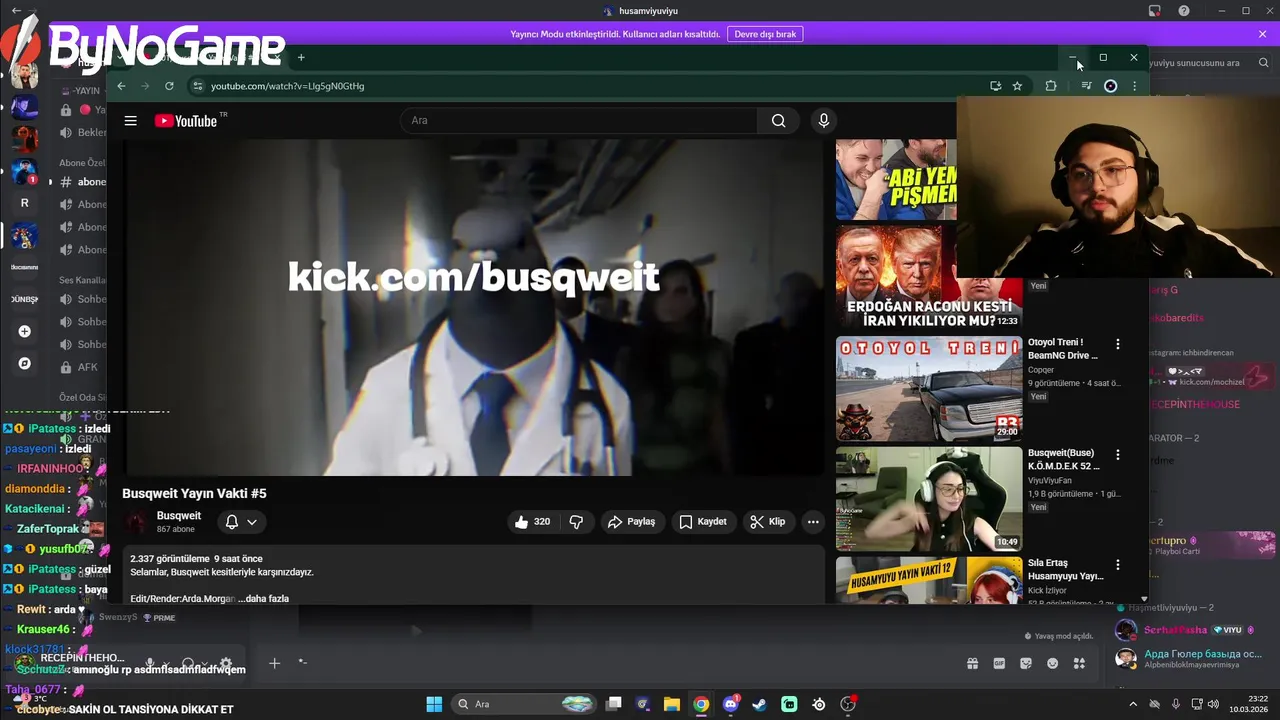Open a new Chrome tab
Image resolution: width=1280 pixels, height=720 pixels.
[x=301, y=58]
